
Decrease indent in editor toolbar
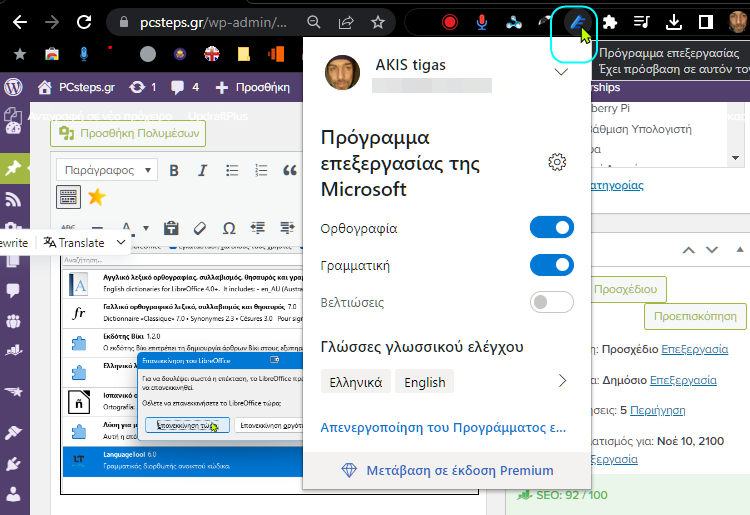point(258,228)
